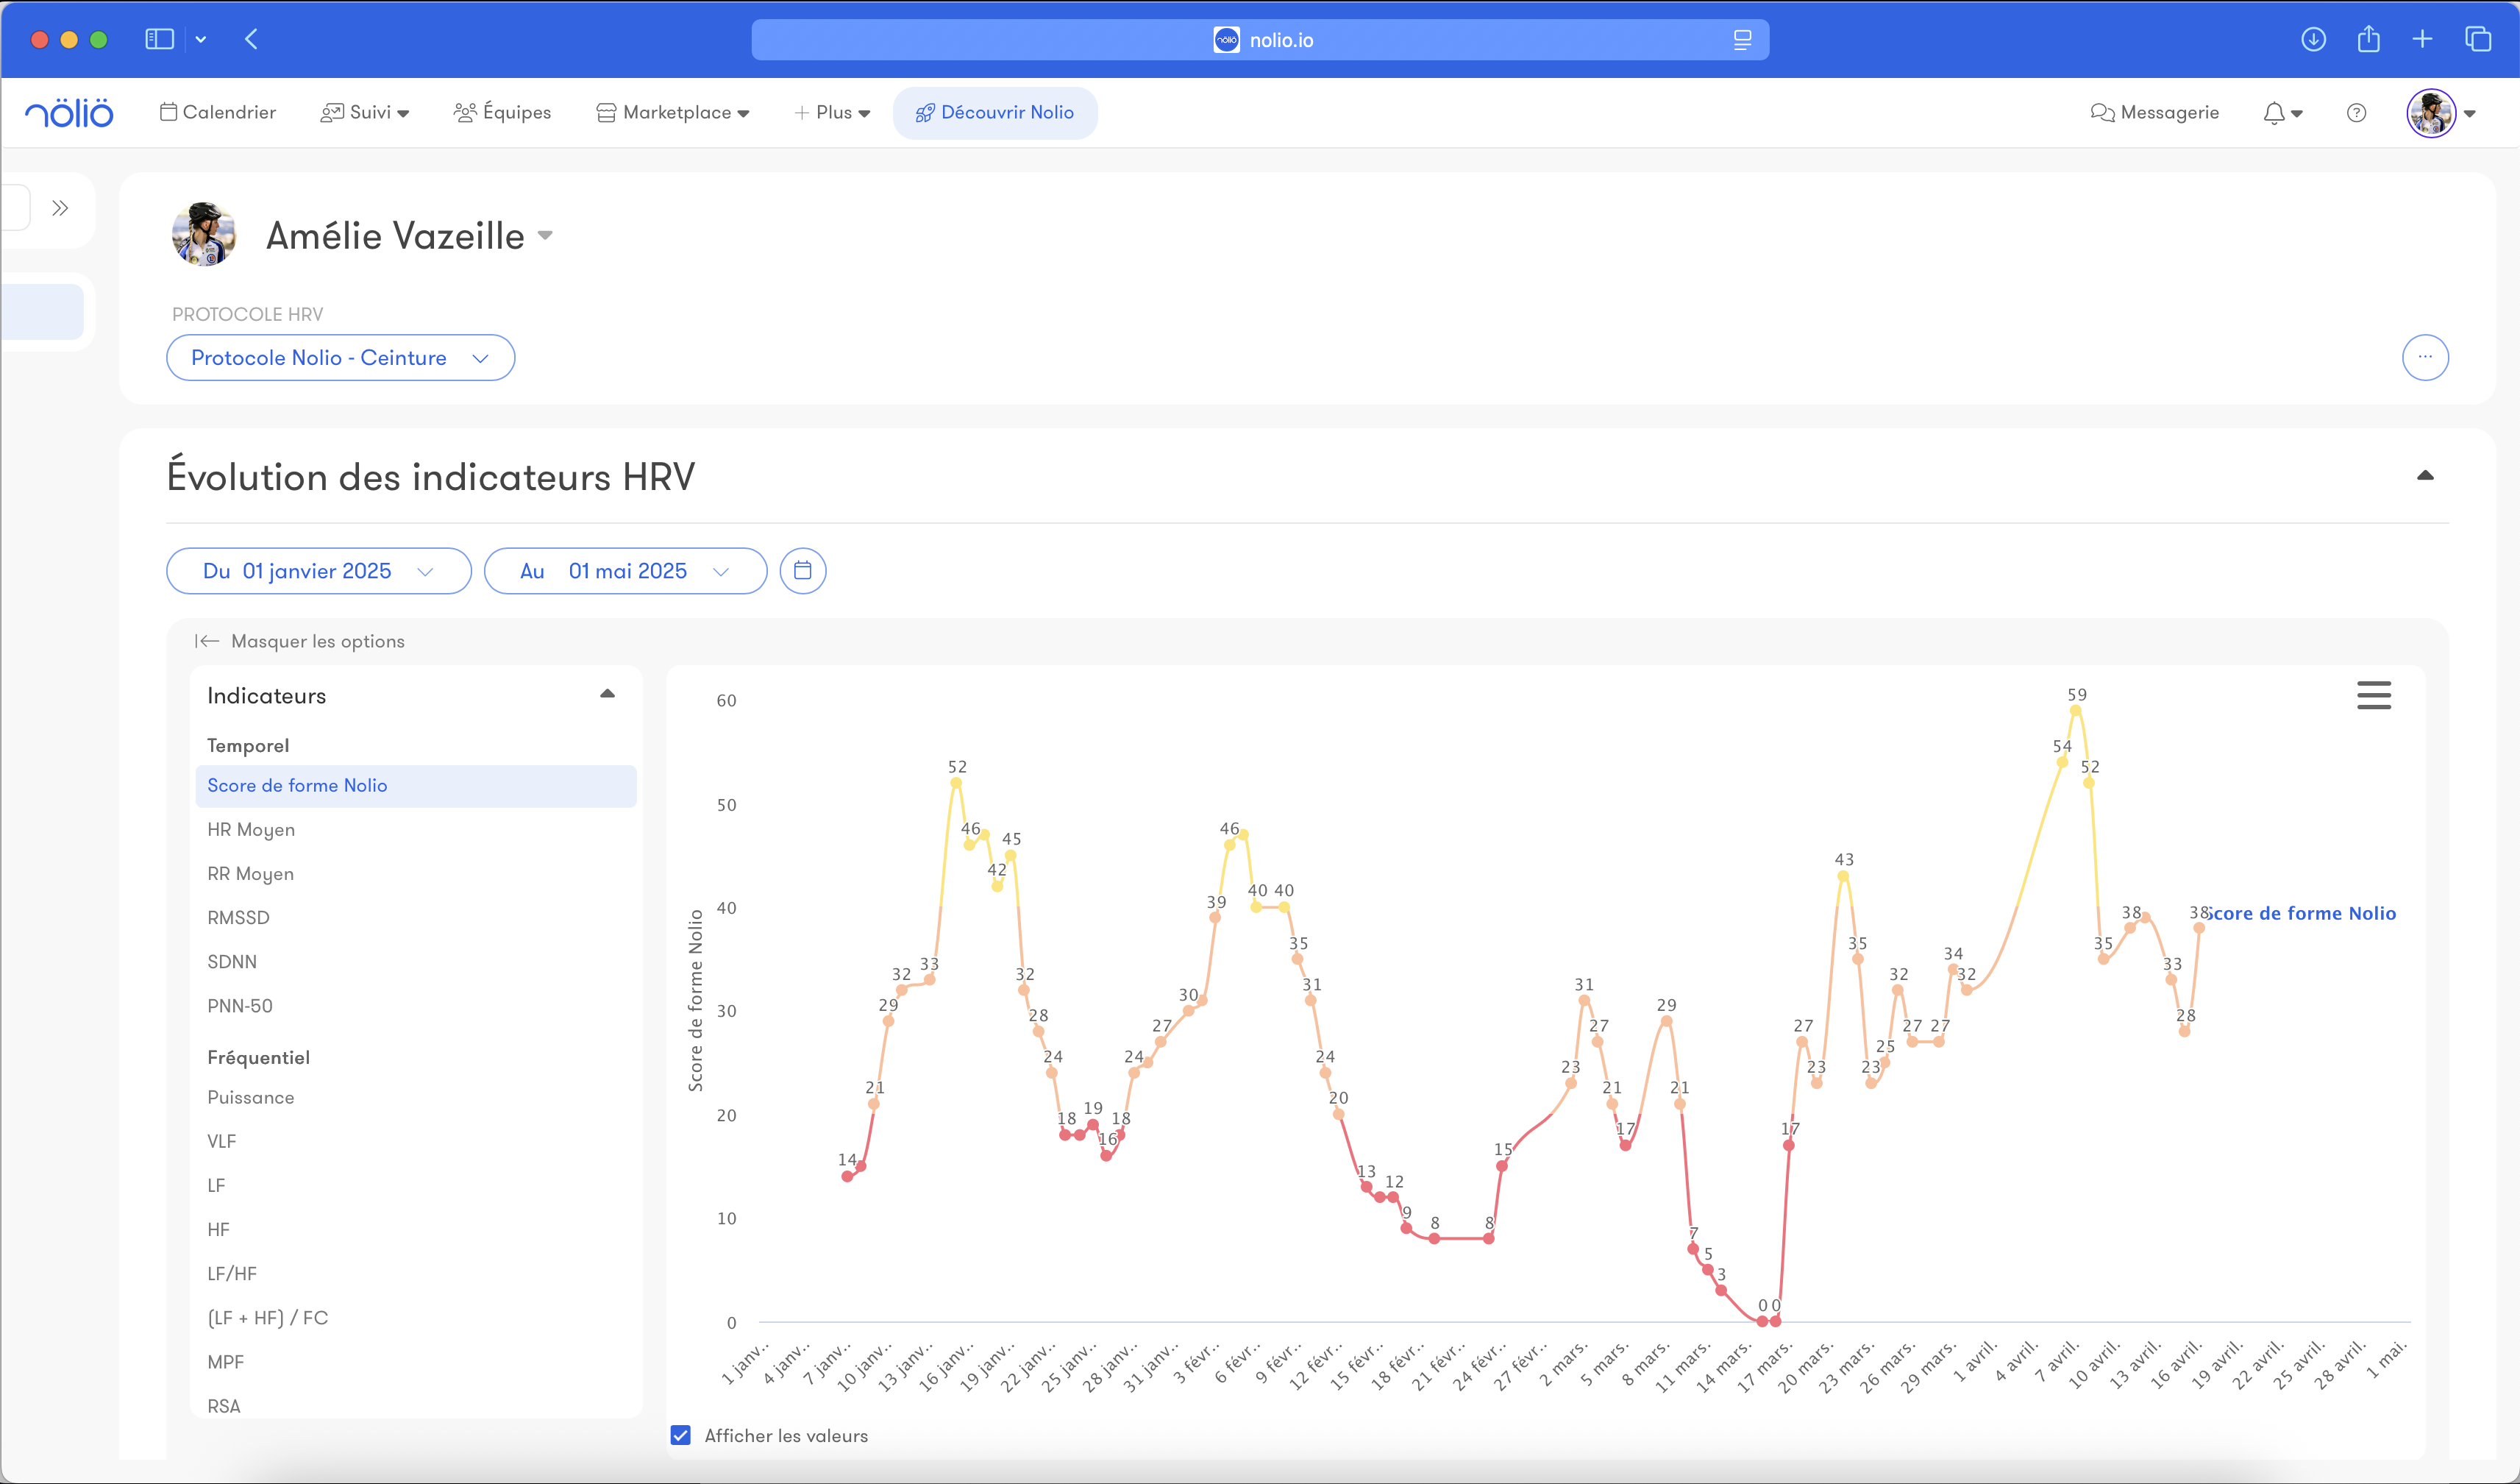2520x1484 pixels.
Task: Click the notifications bell icon
Action: coord(2274,113)
